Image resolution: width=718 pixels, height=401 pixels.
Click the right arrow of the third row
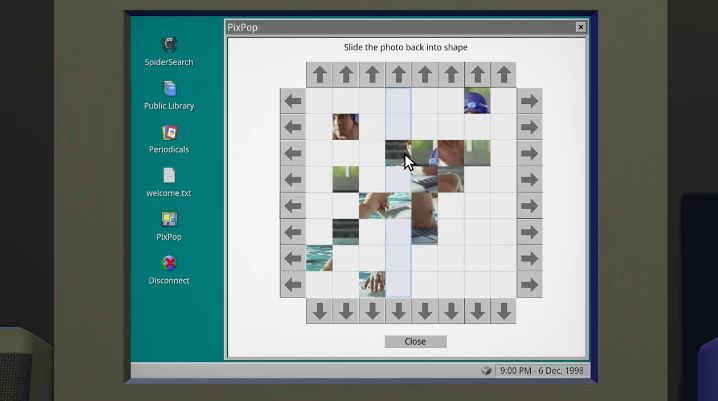(x=530, y=153)
